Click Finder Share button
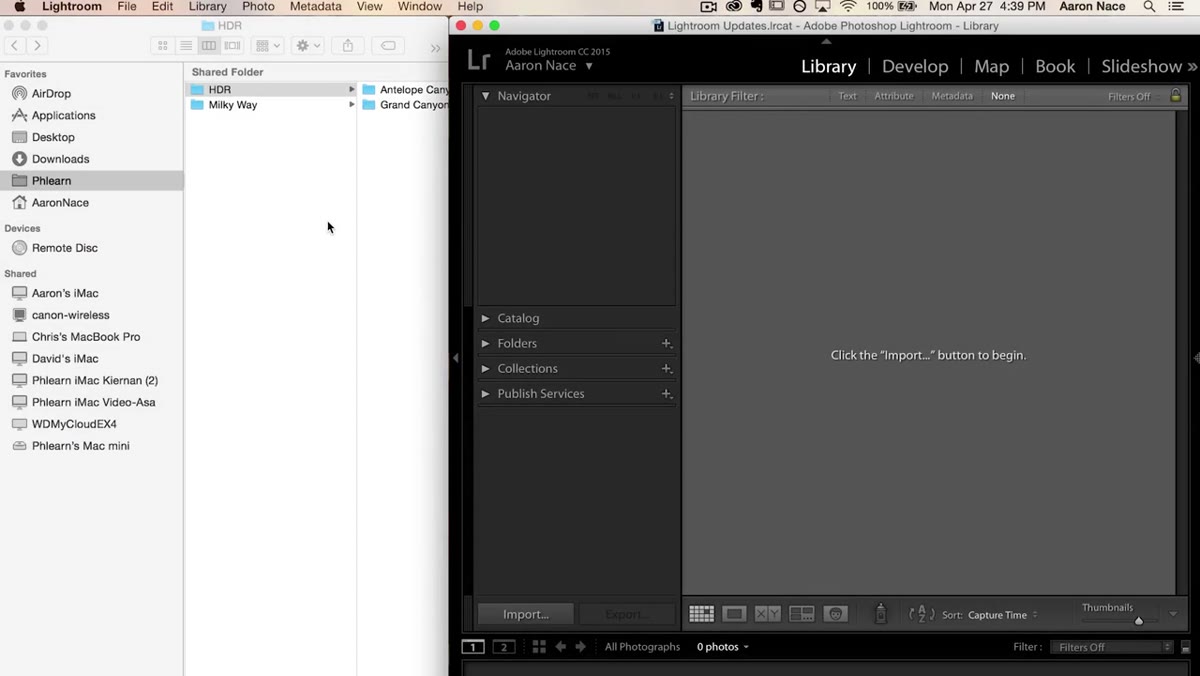 [x=348, y=46]
